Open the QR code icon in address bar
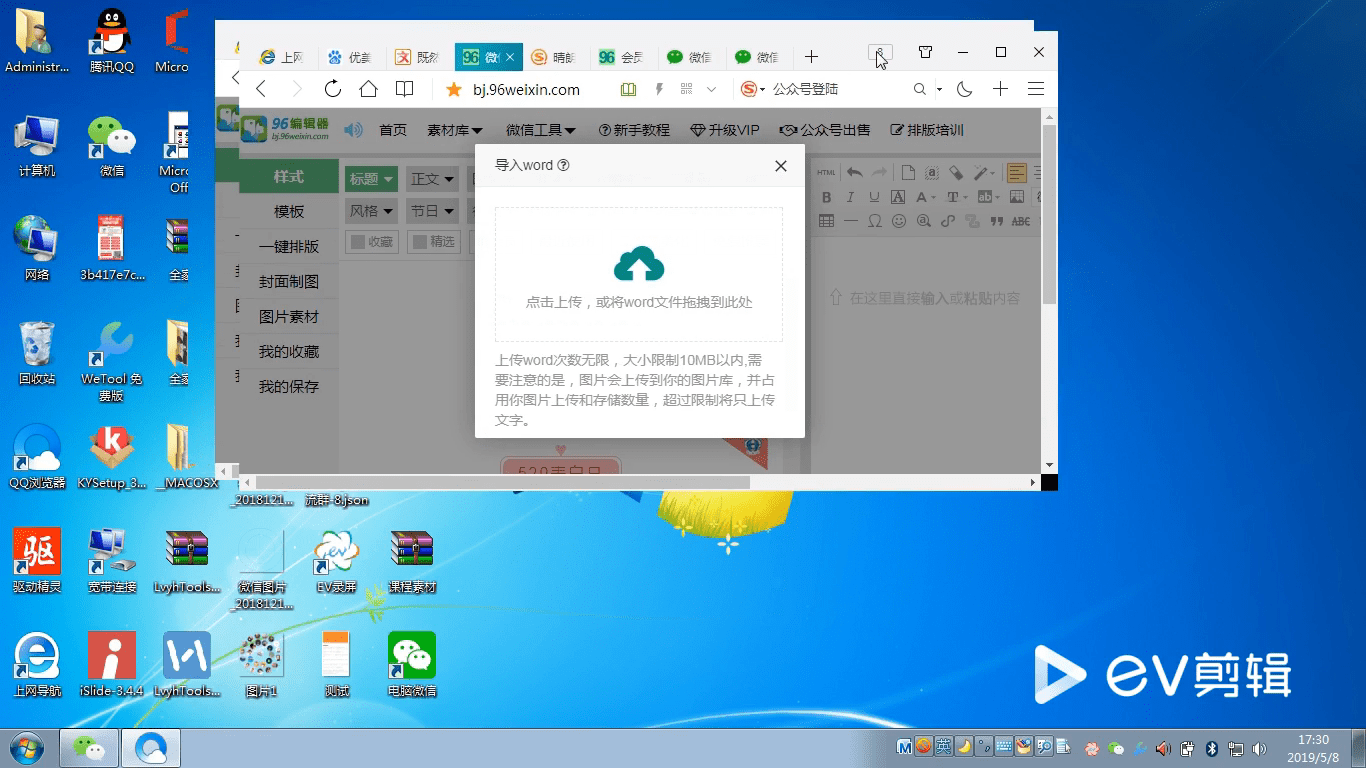Image resolution: width=1366 pixels, height=768 pixels. [686, 89]
